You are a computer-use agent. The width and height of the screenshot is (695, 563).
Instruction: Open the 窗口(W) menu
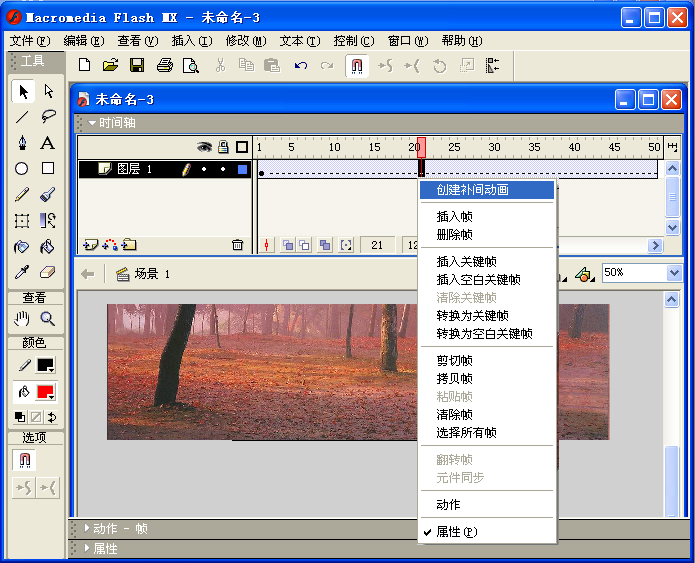pos(408,41)
